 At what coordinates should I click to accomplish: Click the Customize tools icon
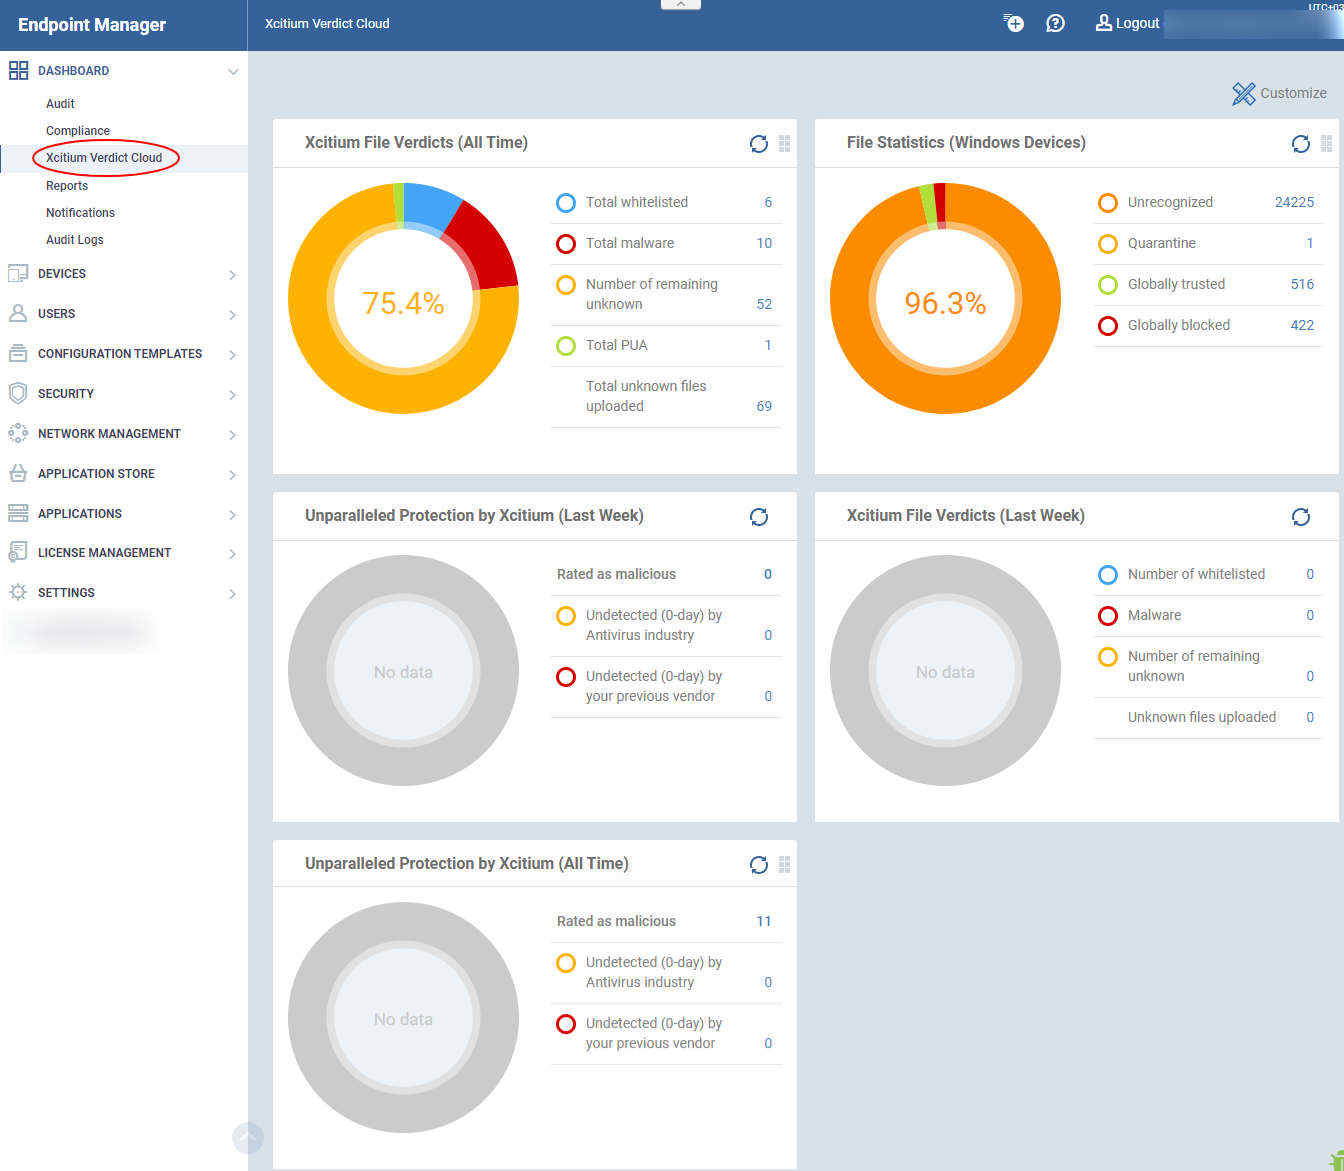pos(1243,94)
